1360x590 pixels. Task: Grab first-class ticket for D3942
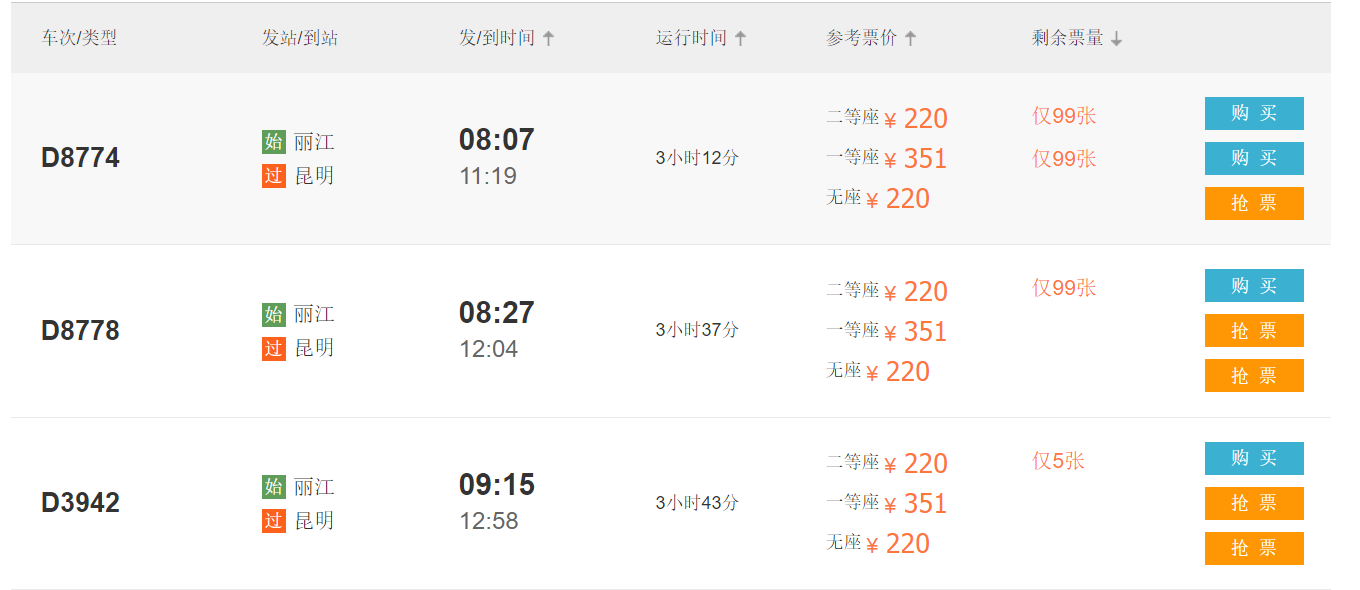(1254, 503)
